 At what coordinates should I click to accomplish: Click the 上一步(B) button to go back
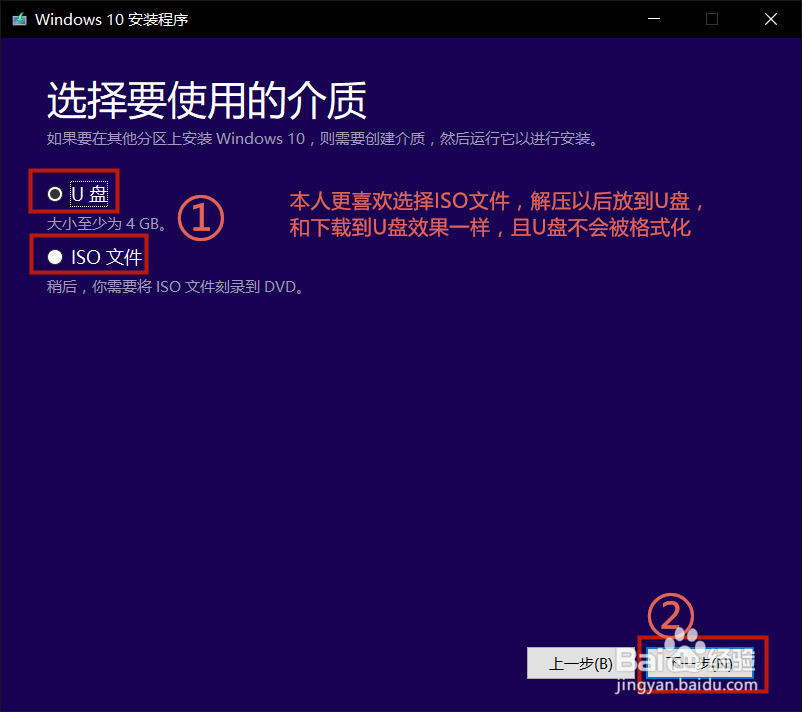click(582, 663)
